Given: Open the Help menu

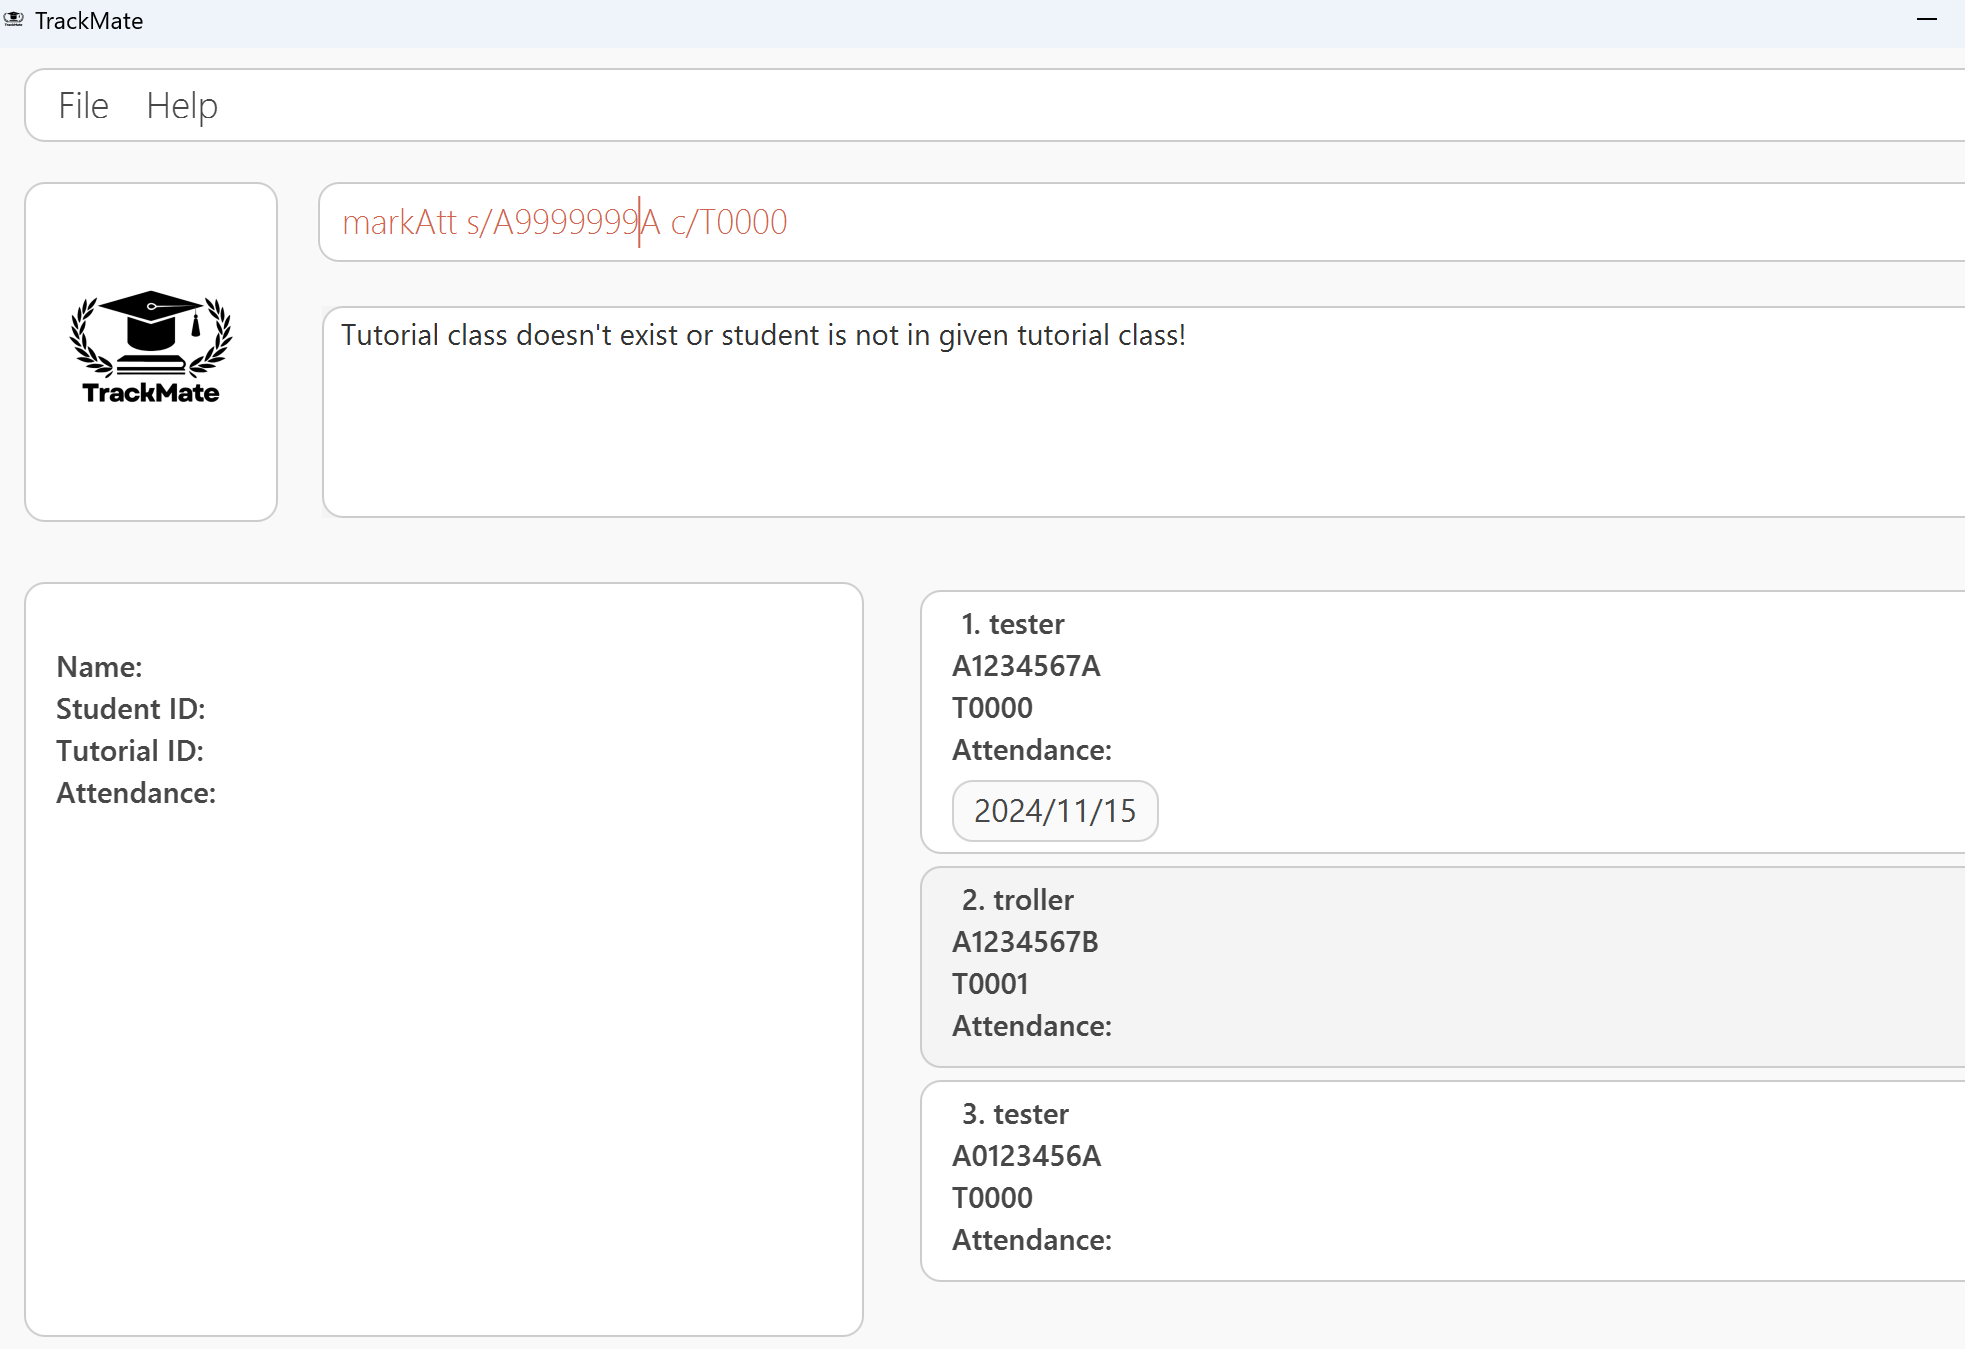Looking at the screenshot, I should click(181, 106).
